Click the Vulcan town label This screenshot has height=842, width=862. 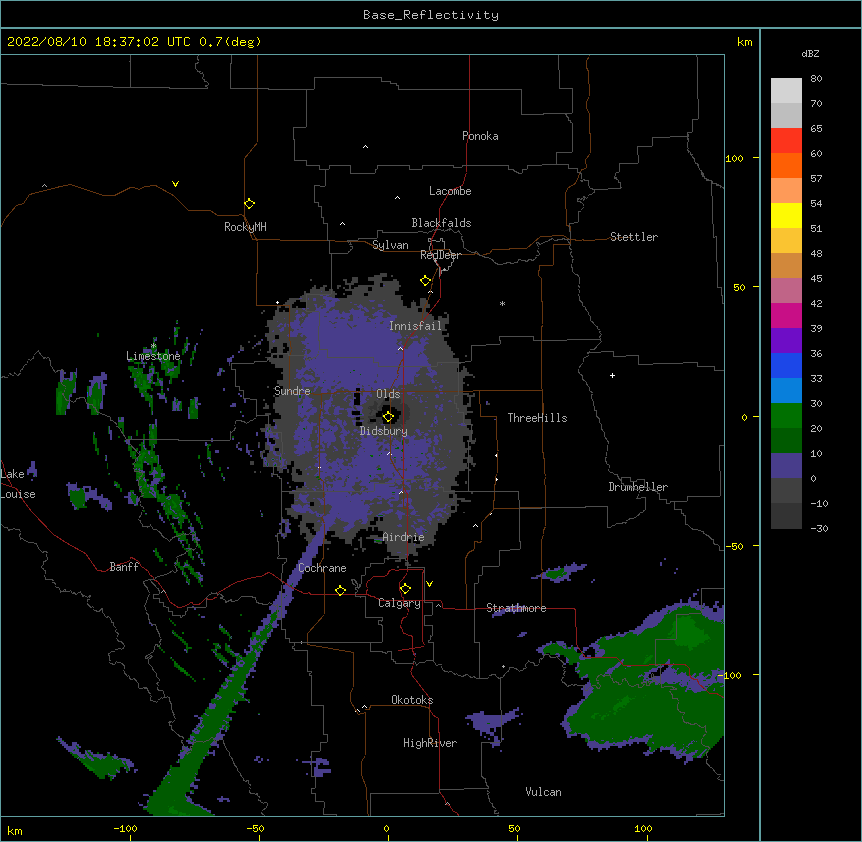click(x=543, y=792)
